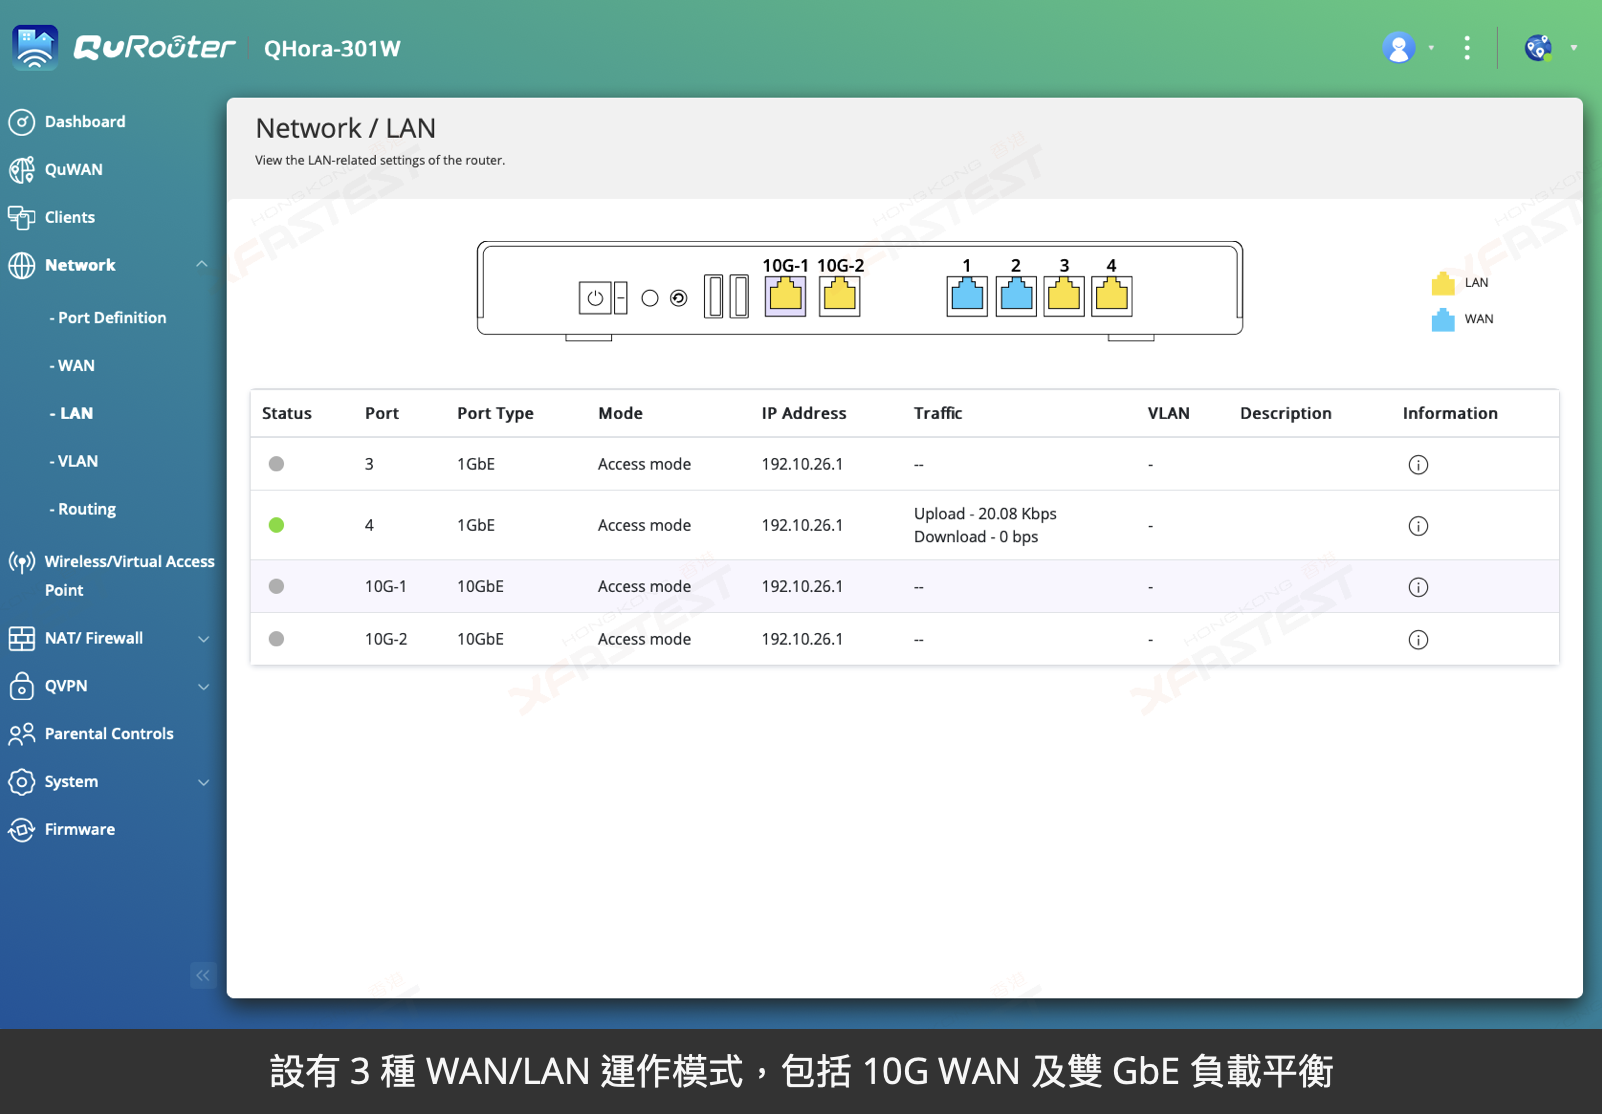Expand the QVPN sidebar menu
This screenshot has height=1114, width=1602.
click(x=203, y=687)
